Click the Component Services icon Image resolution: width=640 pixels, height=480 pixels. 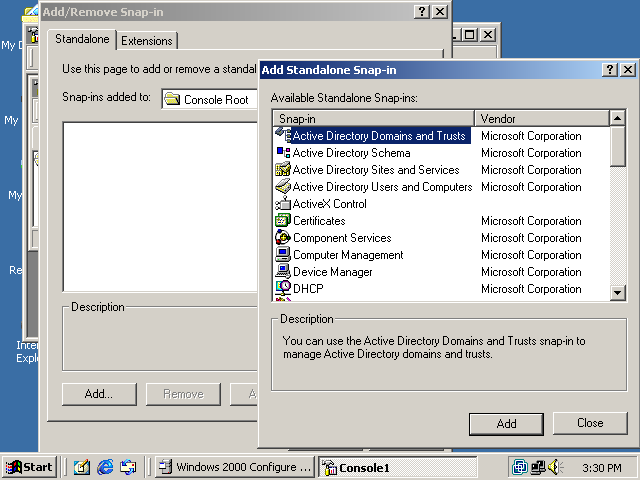283,238
